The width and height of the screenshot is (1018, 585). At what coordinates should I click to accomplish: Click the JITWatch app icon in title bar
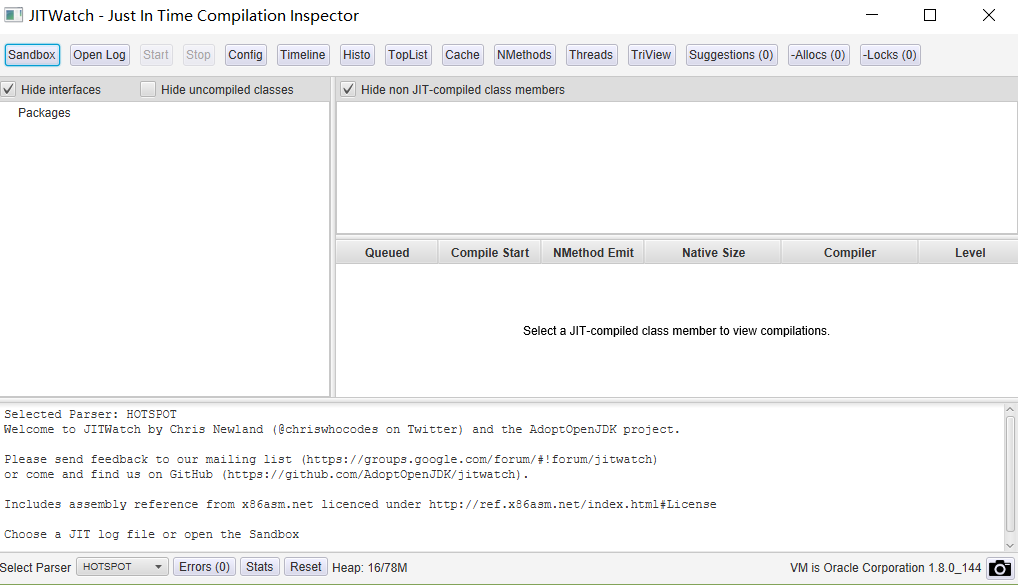14,15
